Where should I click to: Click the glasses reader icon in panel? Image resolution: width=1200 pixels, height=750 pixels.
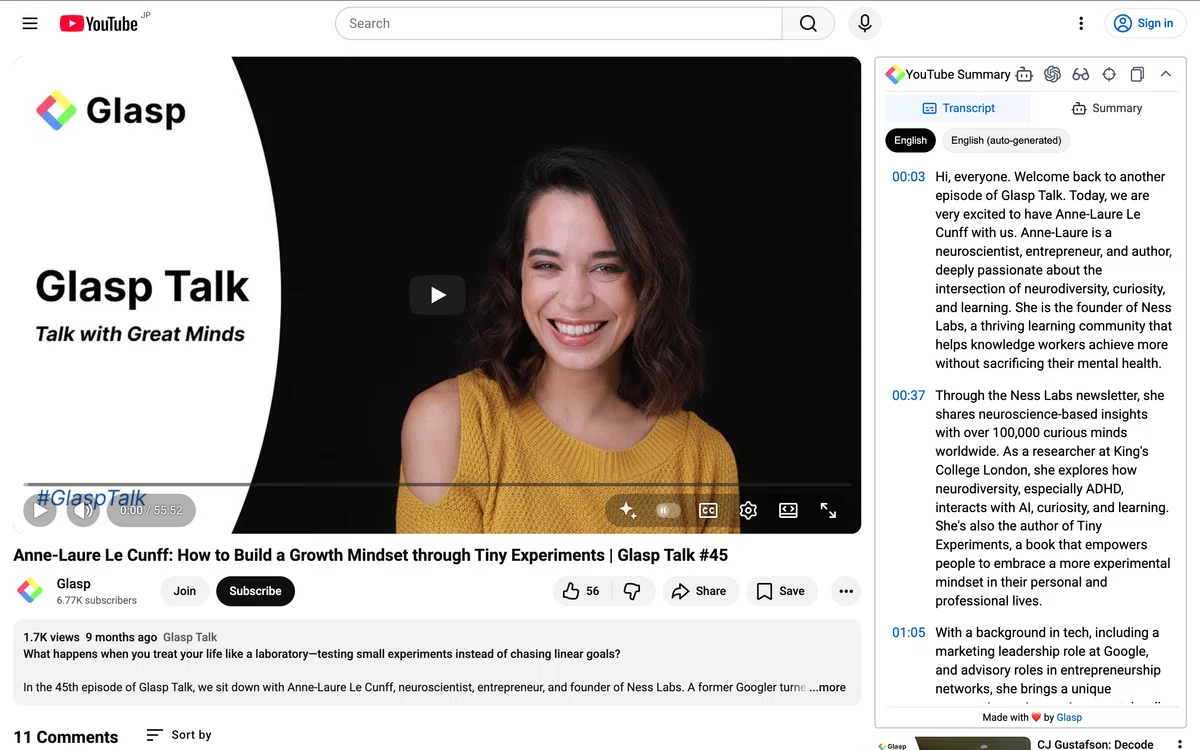pos(1081,74)
